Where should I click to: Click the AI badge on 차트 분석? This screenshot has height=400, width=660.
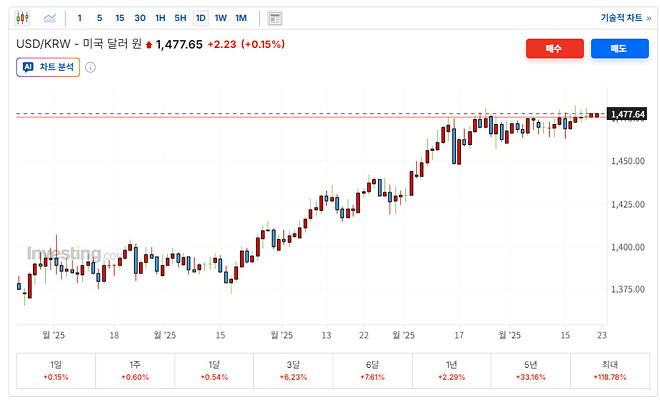point(28,67)
